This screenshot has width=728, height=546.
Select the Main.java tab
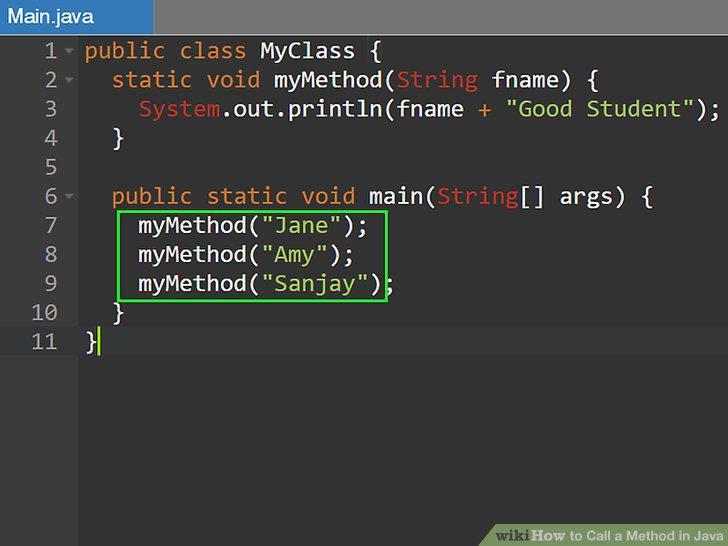[x=76, y=17]
